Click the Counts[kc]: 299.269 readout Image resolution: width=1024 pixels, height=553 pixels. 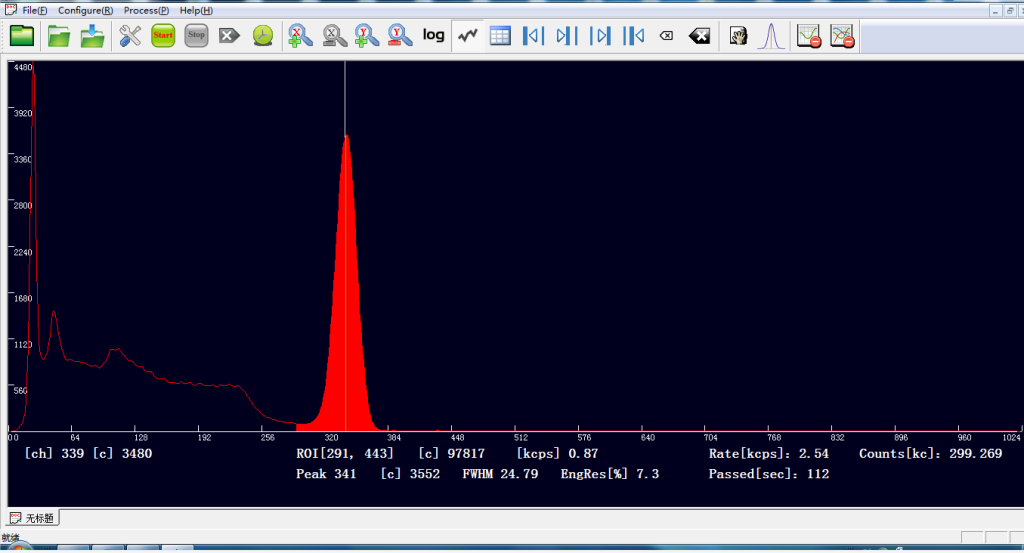(931, 453)
